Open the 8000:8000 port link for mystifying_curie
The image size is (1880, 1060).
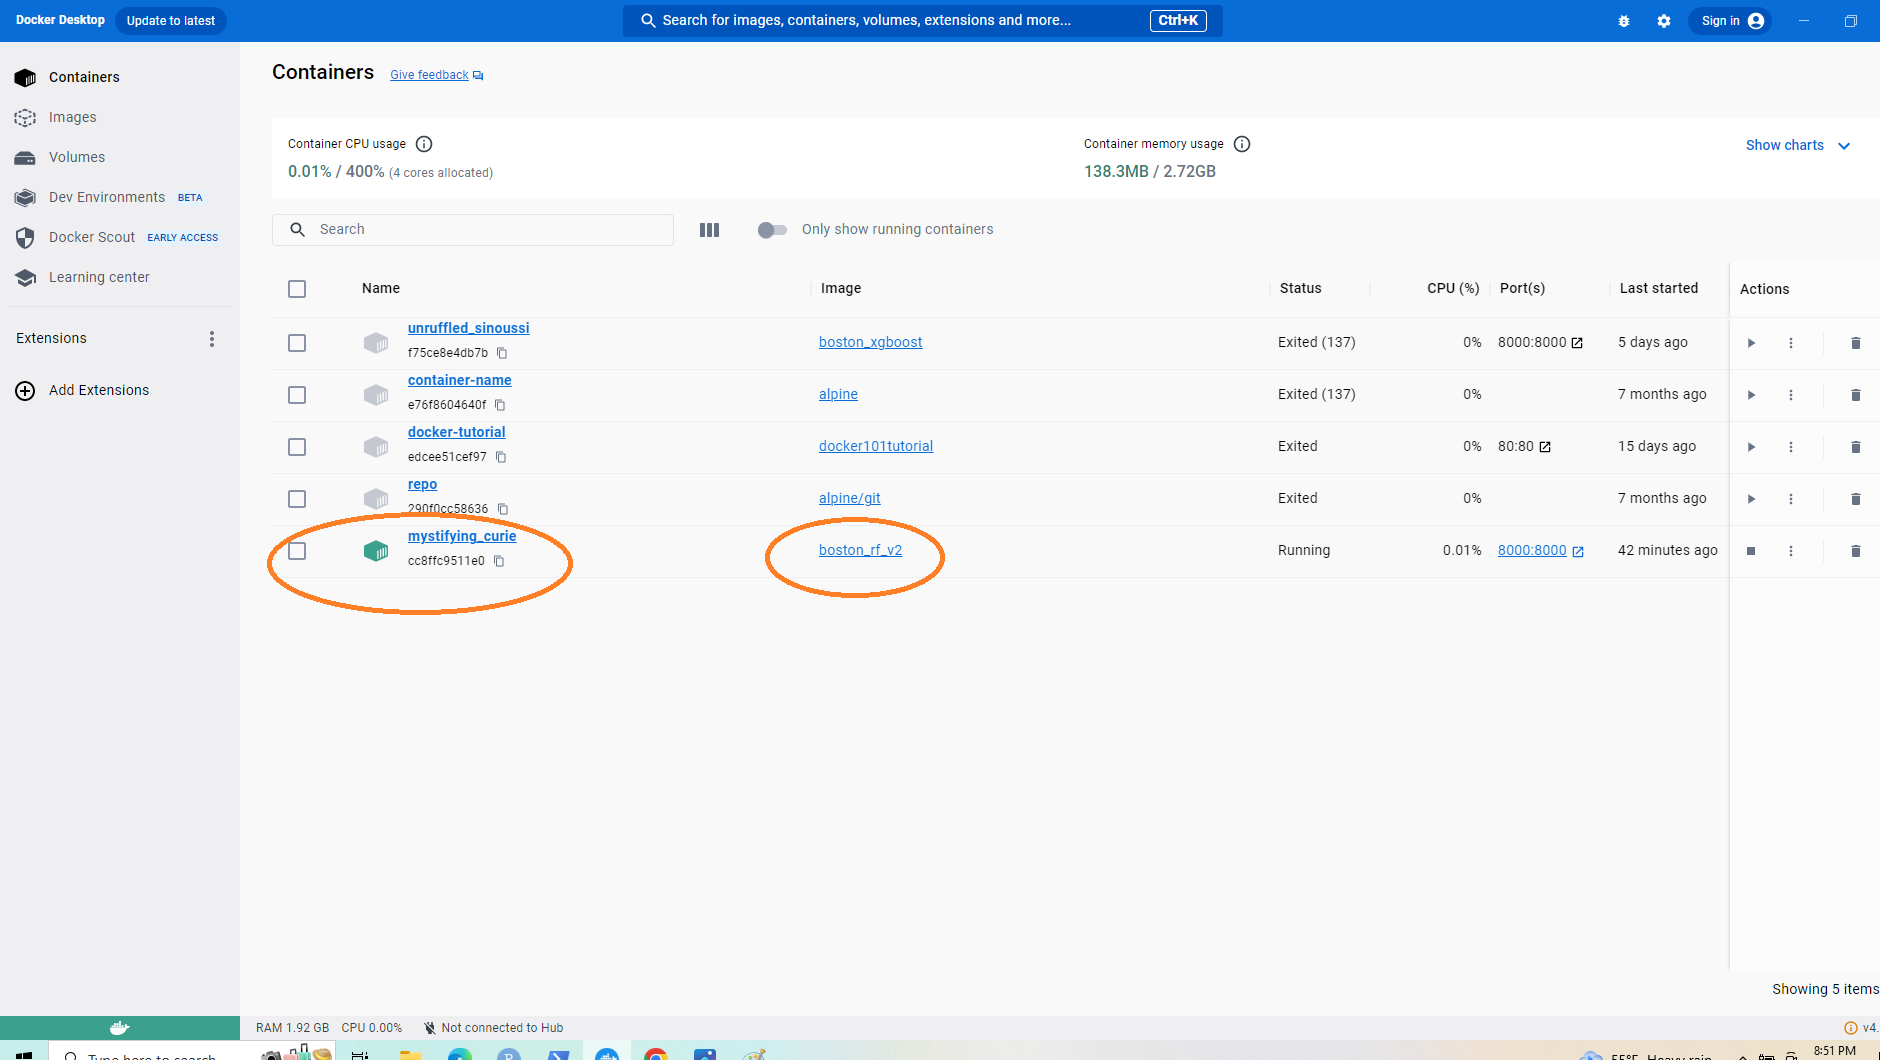point(1532,551)
